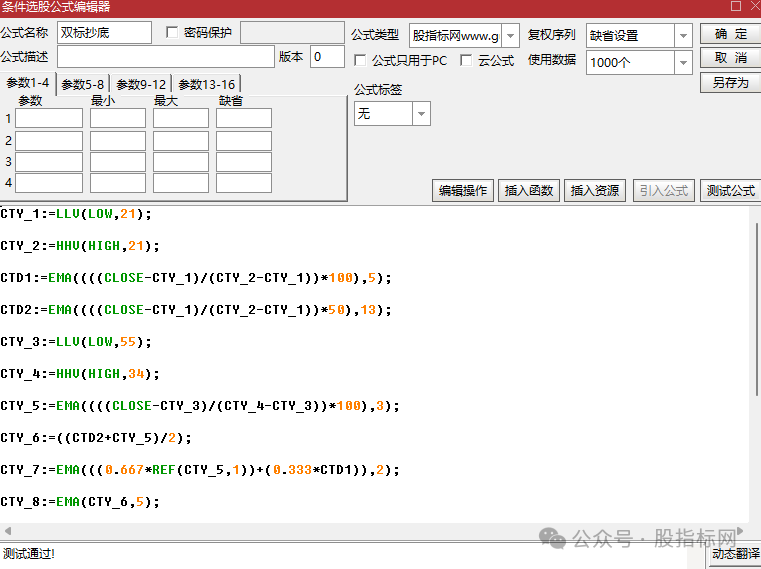Select the 参数13-16 tab
The image size is (761, 569).
pyautogui.click(x=207, y=84)
